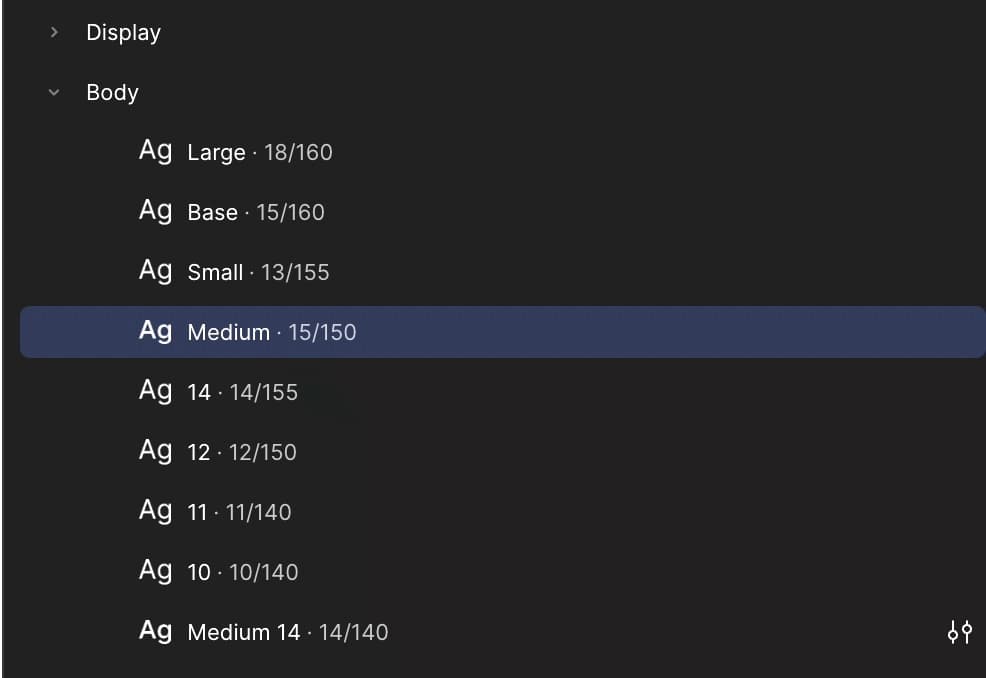Screen dimensions: 986x678
Task: Click the Ag preview for style 14
Action: [155, 391]
